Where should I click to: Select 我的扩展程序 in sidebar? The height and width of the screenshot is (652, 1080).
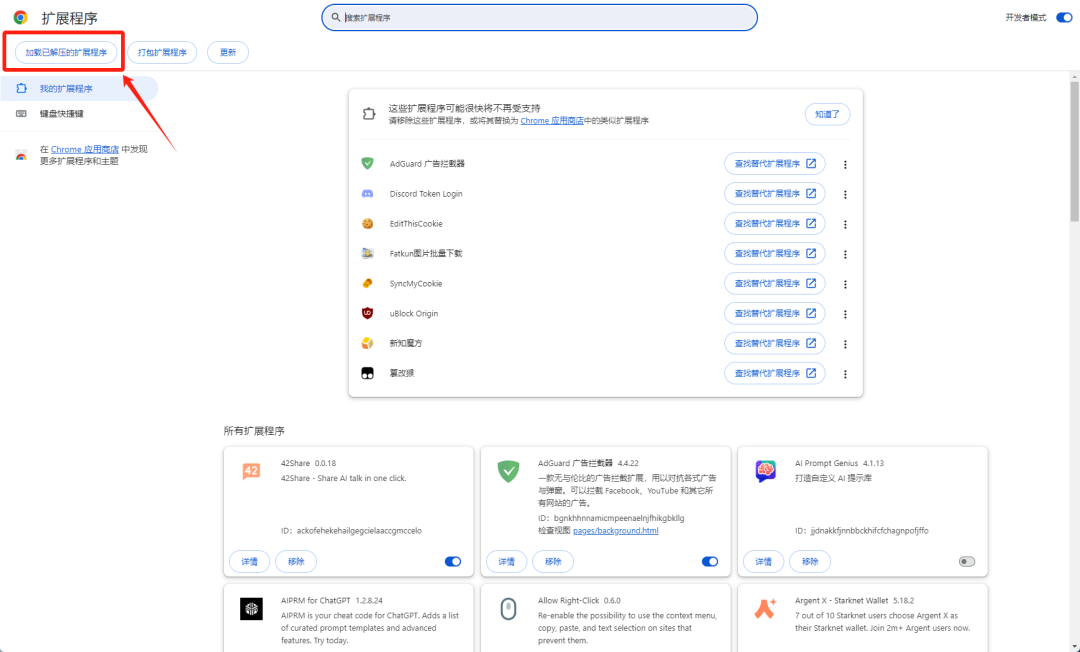(x=79, y=88)
